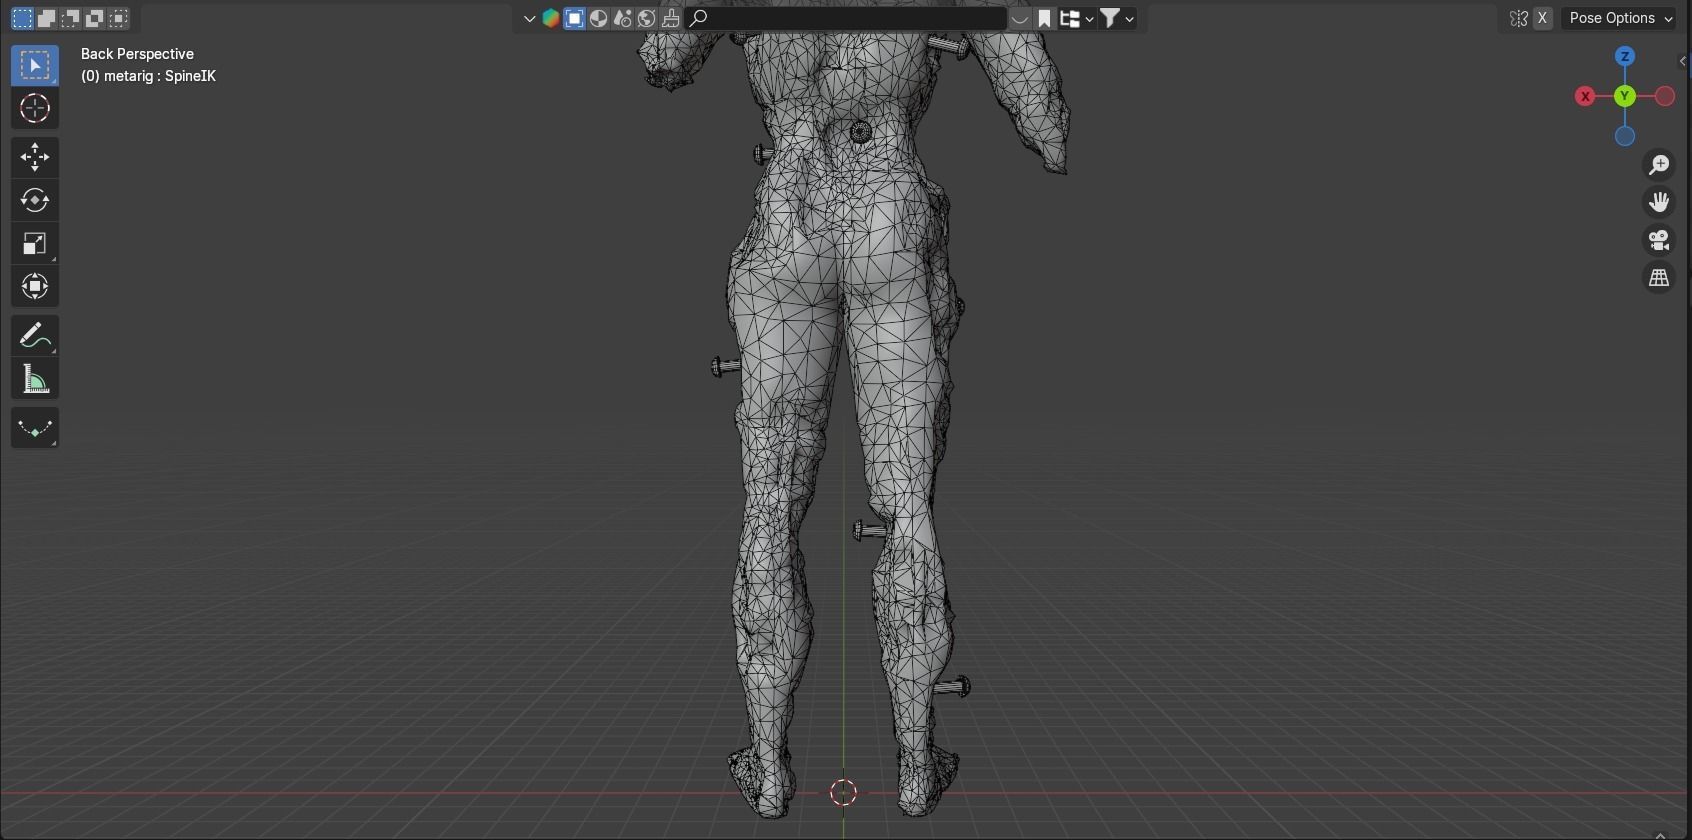Screen dimensions: 1692x840
Task: Select the Annotate pencil tool
Action: coord(35,336)
